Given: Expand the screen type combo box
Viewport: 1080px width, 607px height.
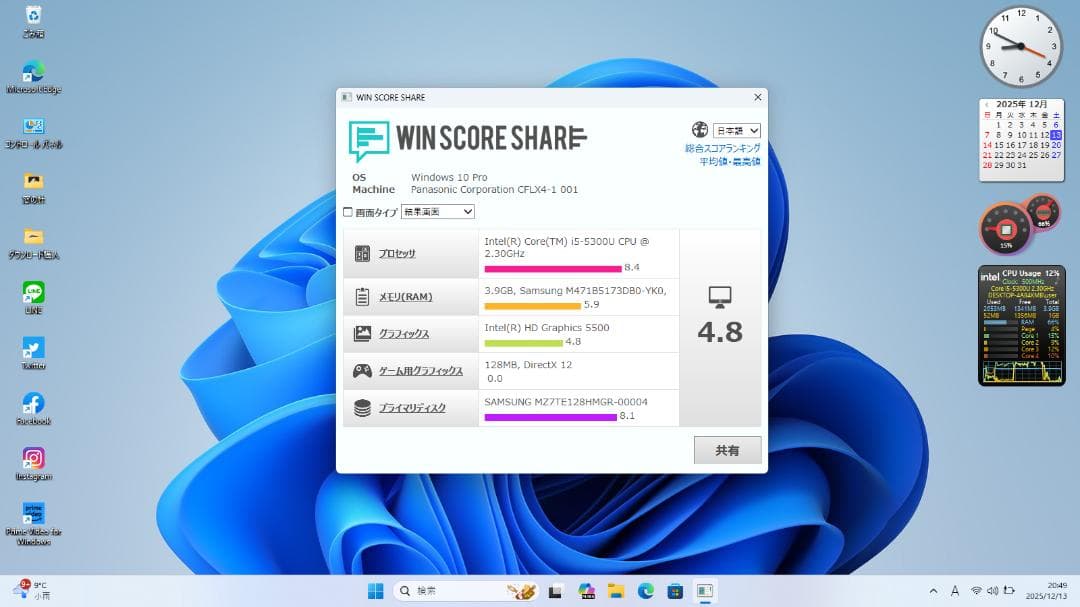Looking at the screenshot, I should click(x=437, y=212).
